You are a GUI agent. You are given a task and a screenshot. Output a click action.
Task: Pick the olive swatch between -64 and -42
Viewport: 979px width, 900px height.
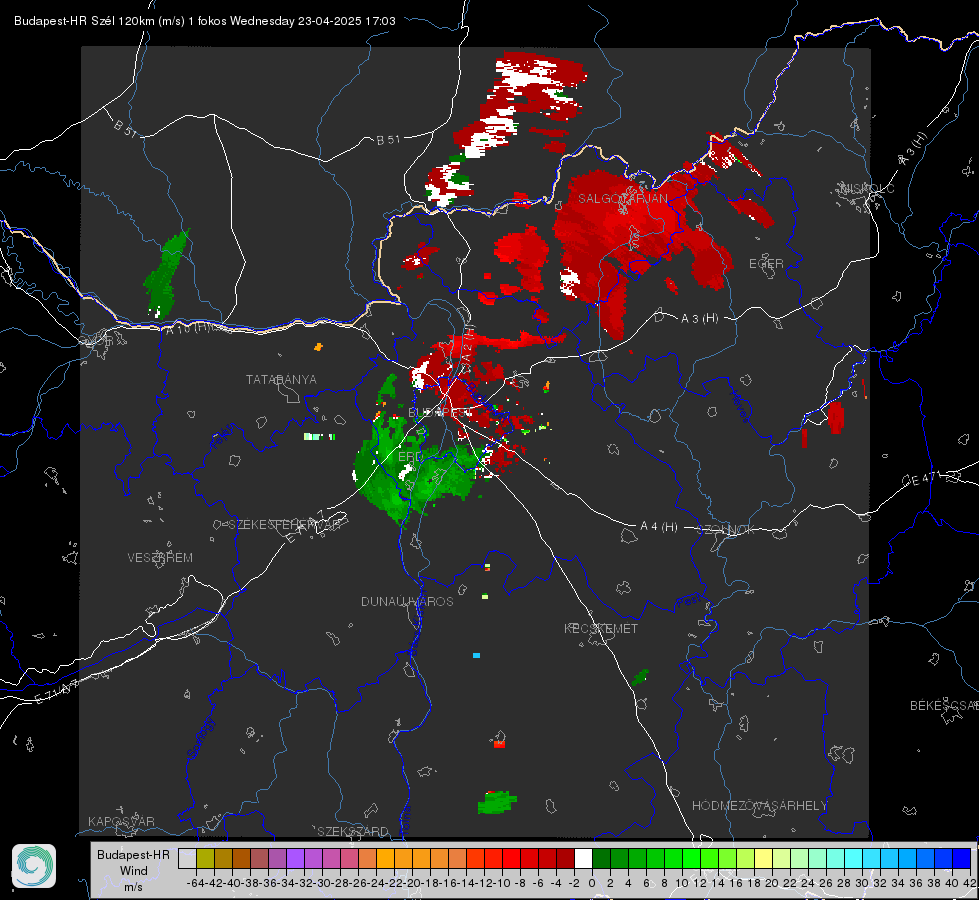pos(205,858)
